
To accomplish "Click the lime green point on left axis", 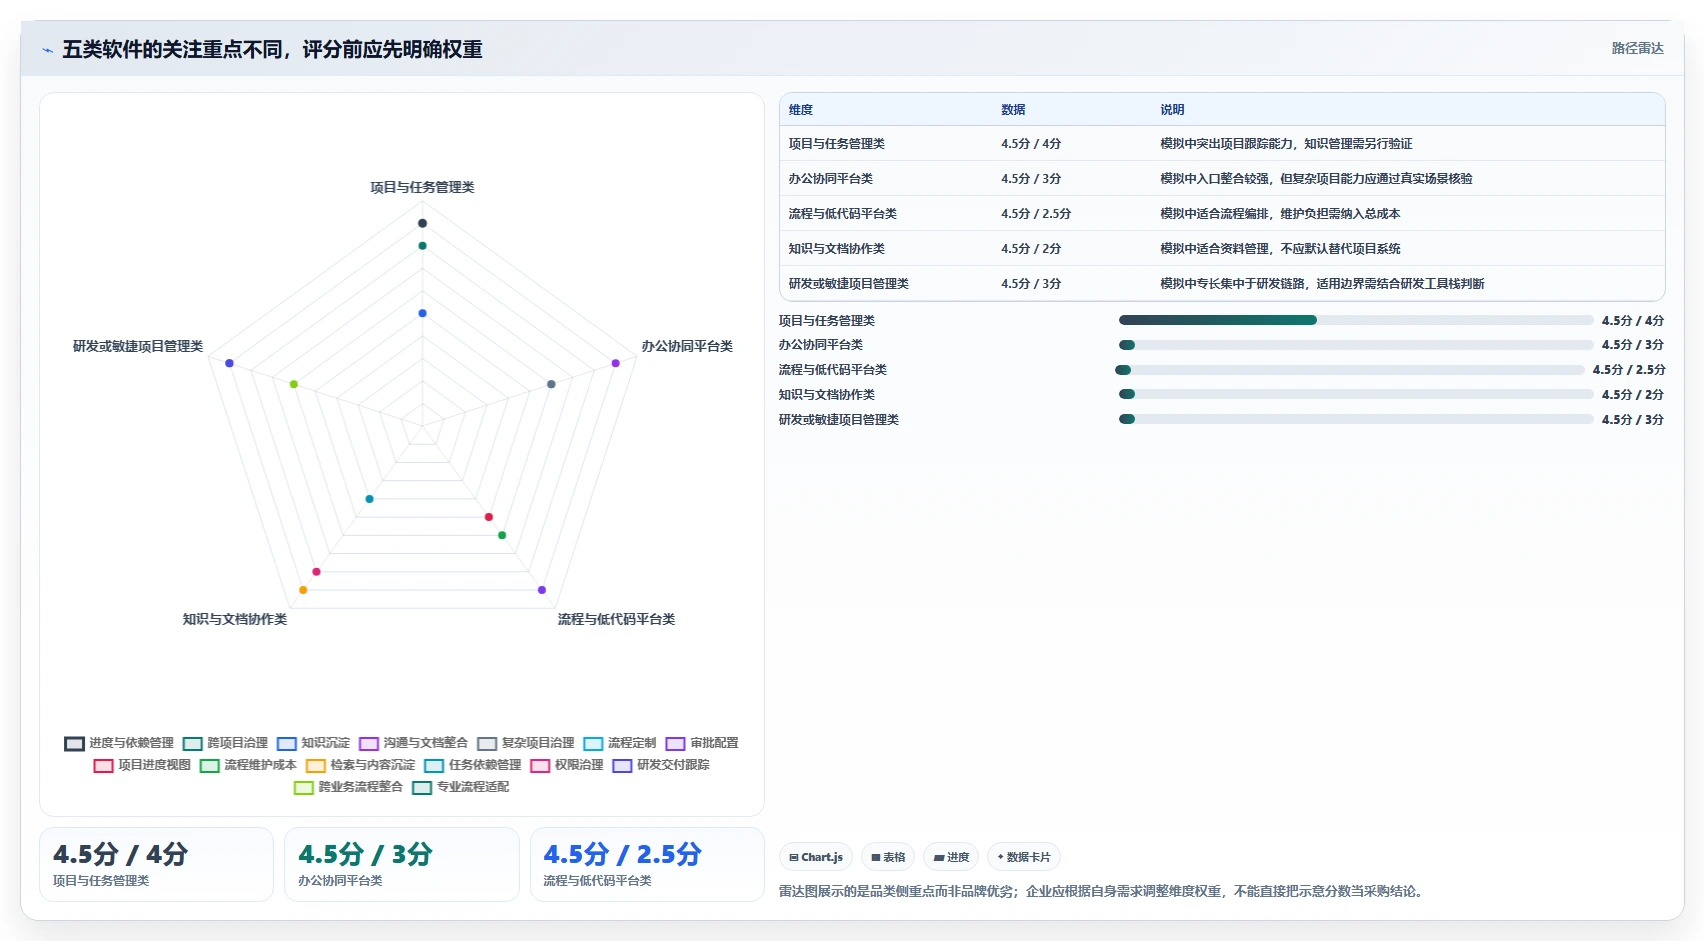I will point(293,384).
